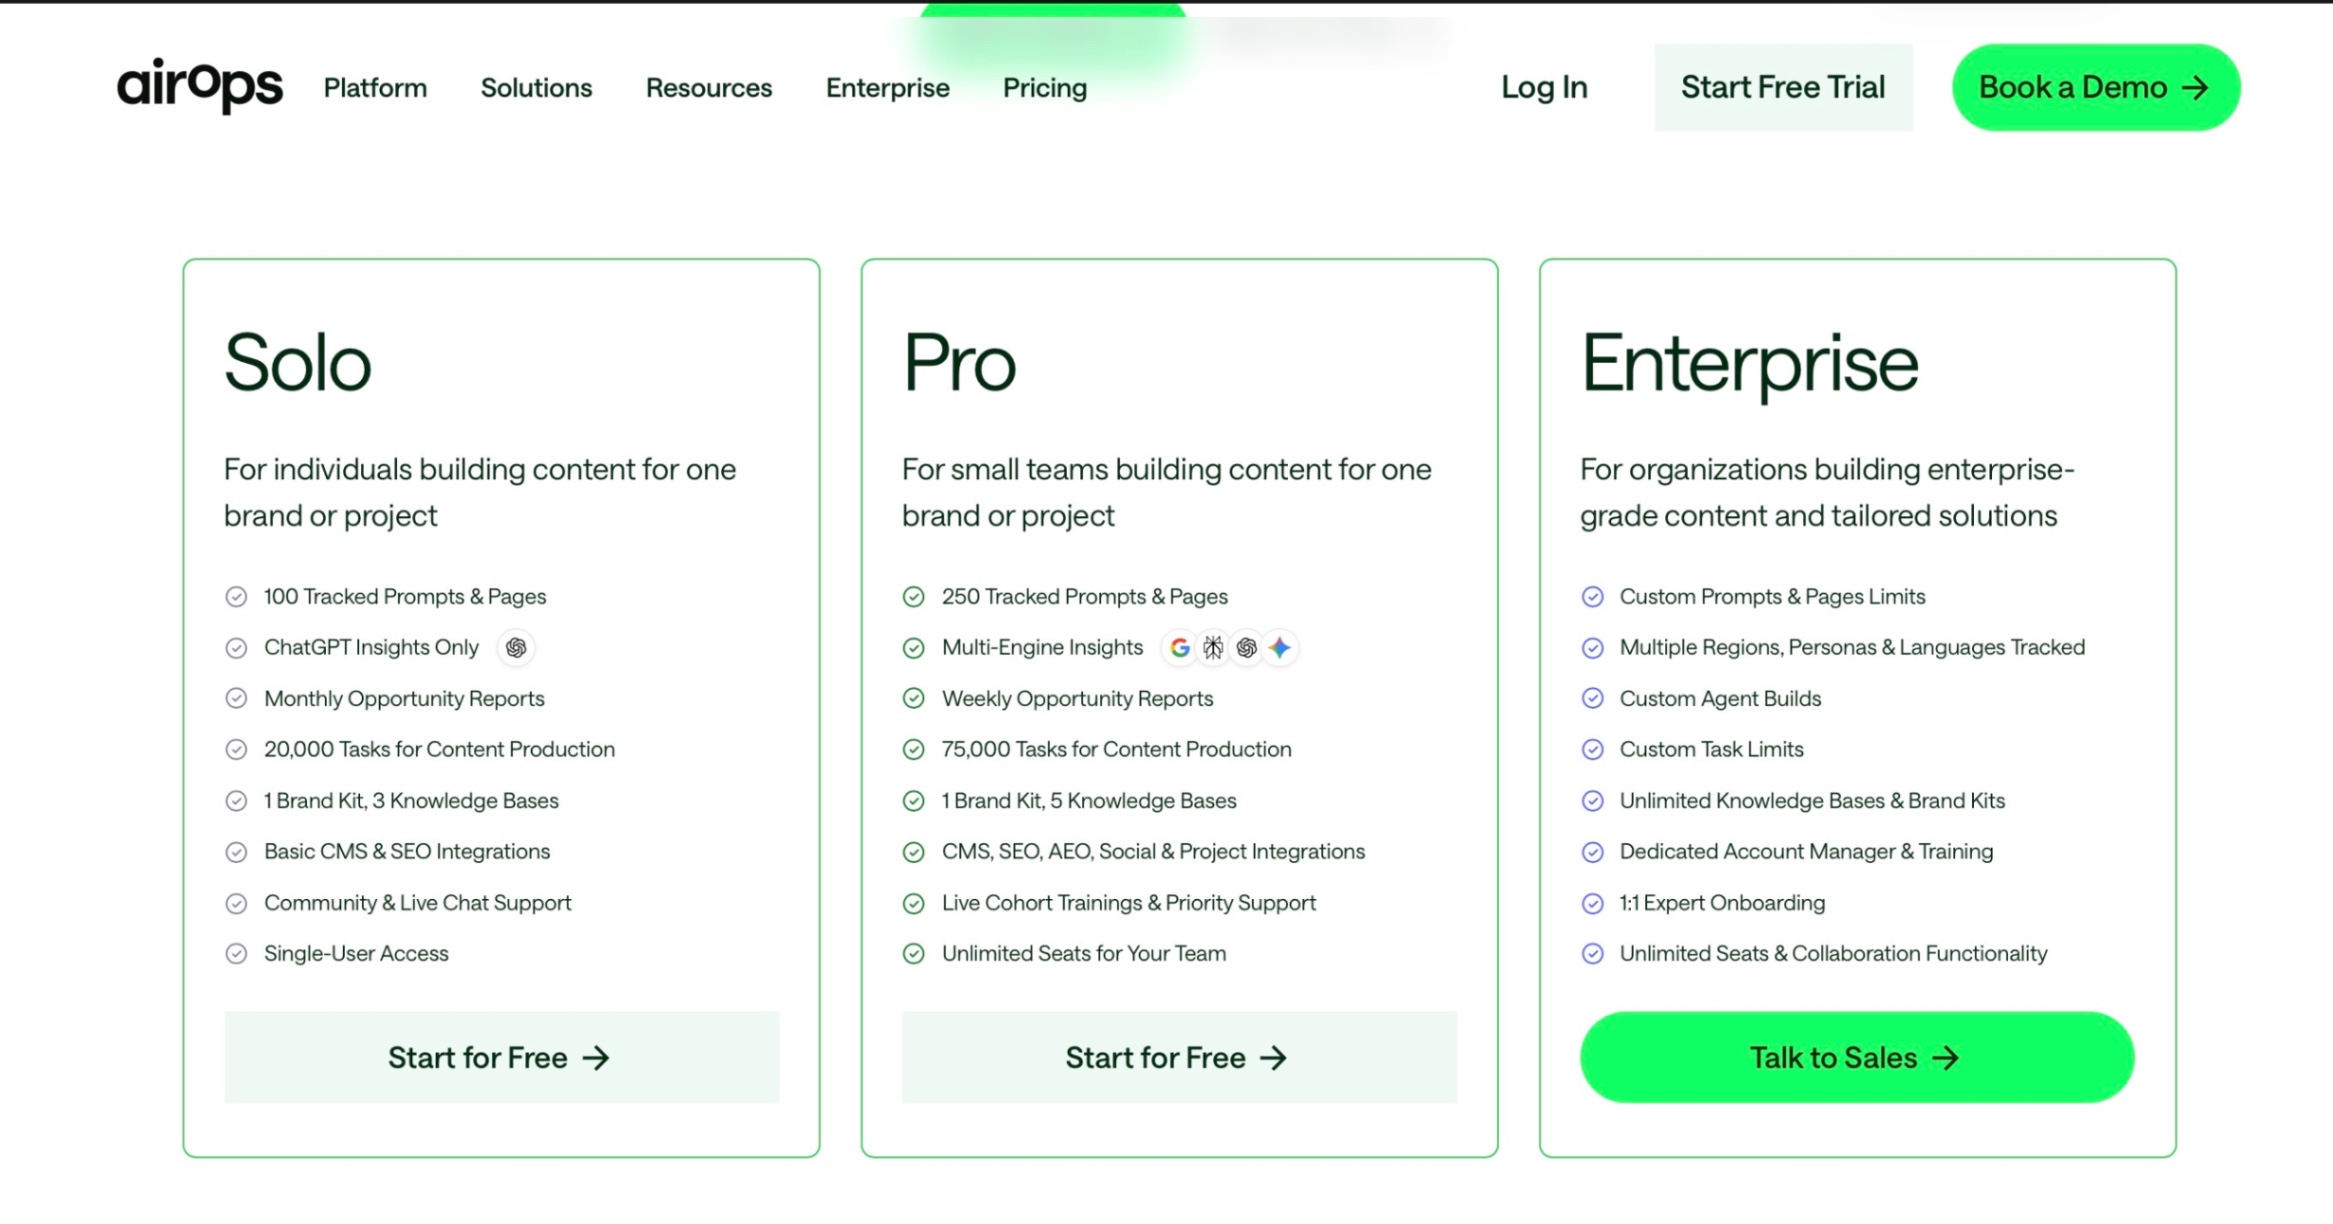
Task: Click the check icon for 250 Tracked Prompts & Pages
Action: click(x=914, y=597)
